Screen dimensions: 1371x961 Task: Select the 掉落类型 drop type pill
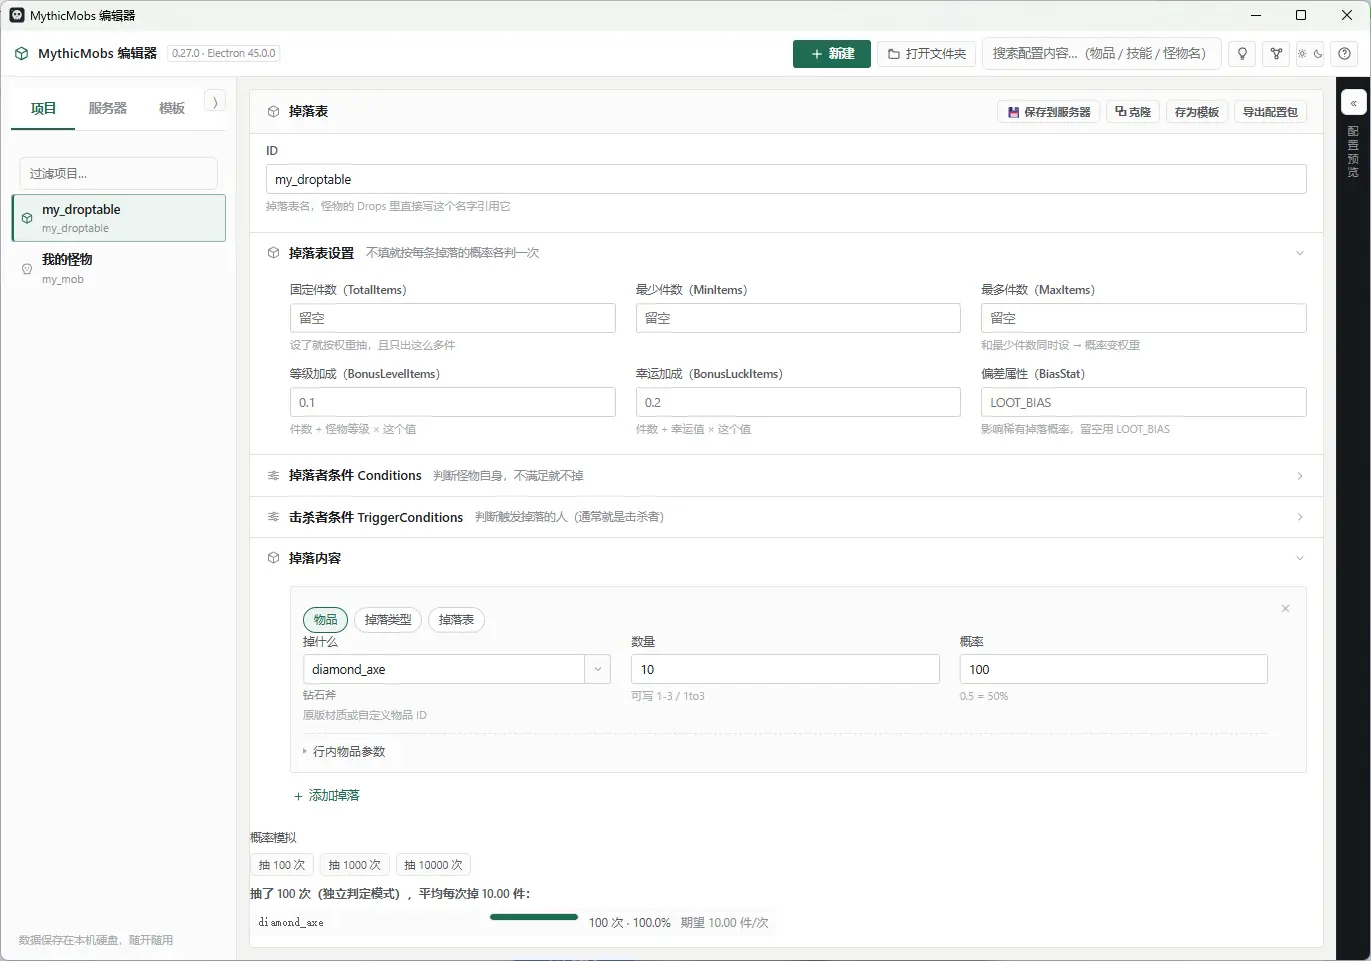pos(388,620)
